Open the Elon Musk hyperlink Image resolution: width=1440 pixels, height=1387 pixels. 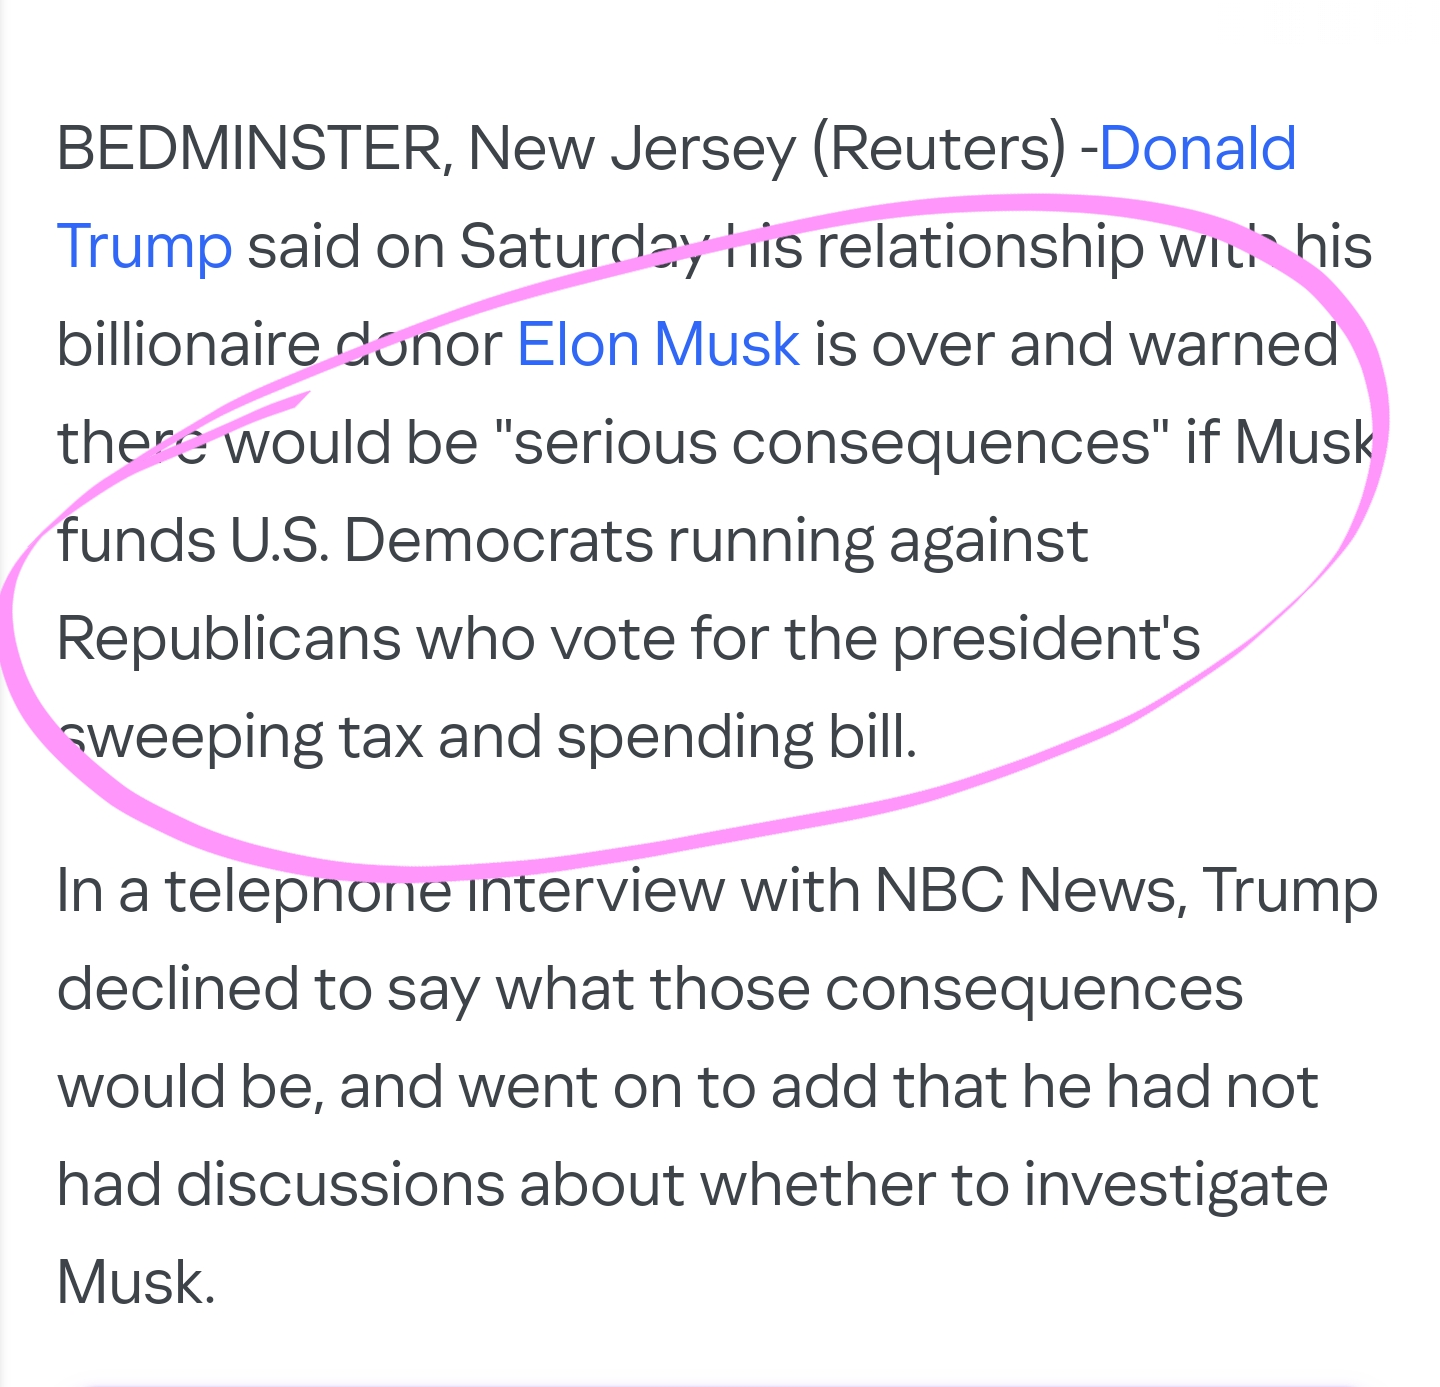click(657, 344)
